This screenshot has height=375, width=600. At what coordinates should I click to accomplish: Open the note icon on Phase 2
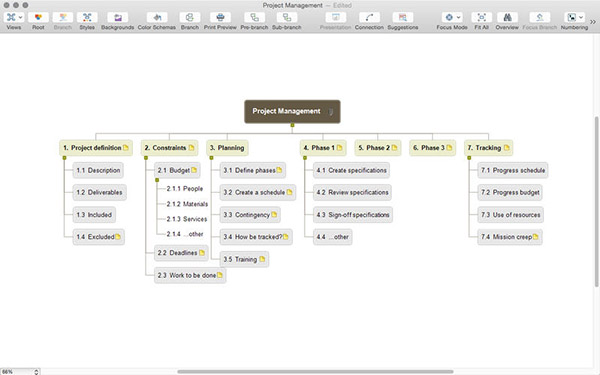point(395,148)
